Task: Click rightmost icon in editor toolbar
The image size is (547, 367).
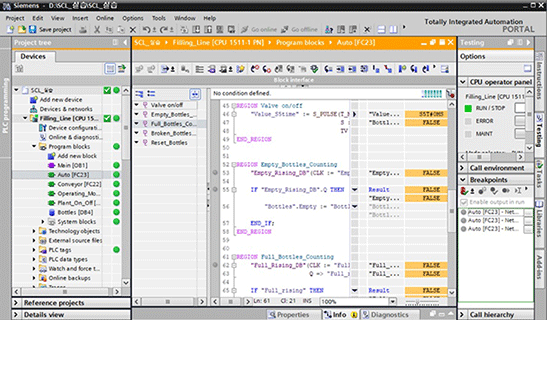Action: (445, 69)
